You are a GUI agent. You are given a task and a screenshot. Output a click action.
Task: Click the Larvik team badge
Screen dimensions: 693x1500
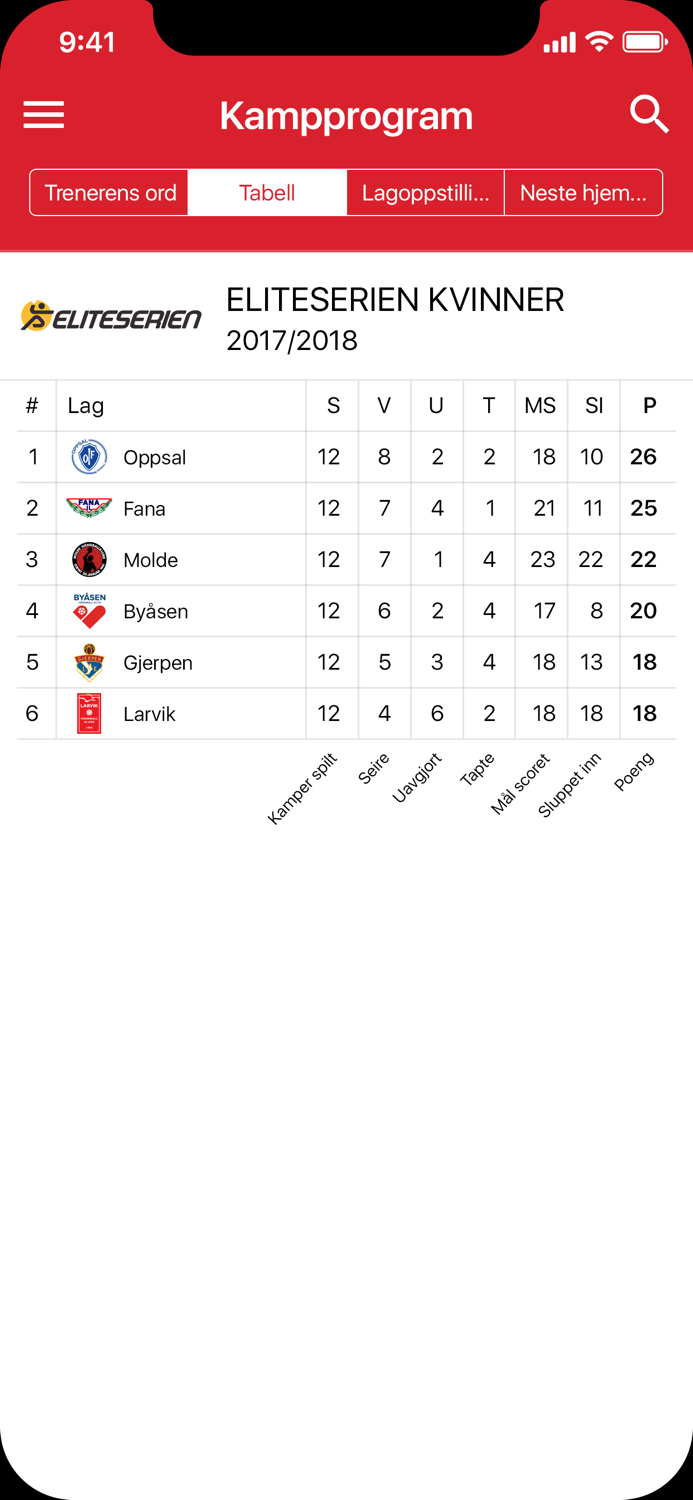(88, 713)
